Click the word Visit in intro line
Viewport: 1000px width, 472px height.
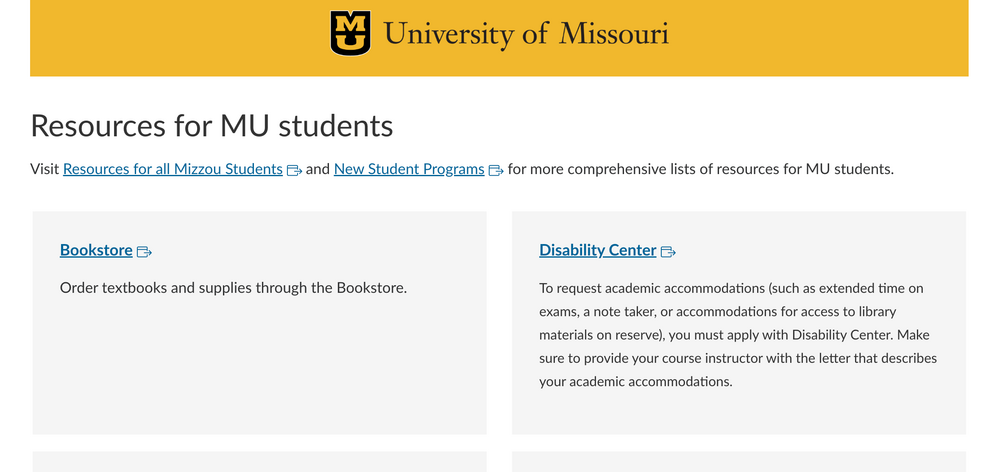45,169
